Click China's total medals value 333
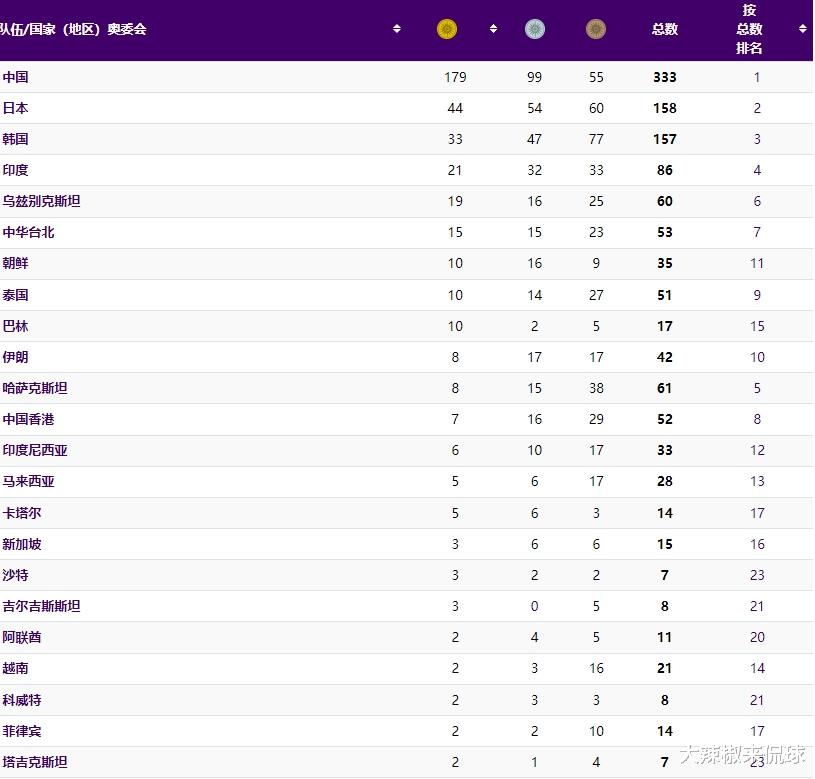 point(665,77)
